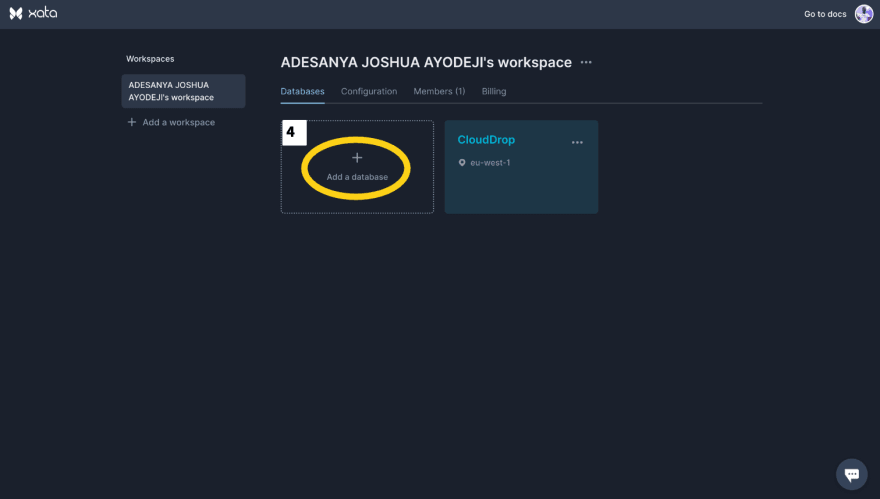Image resolution: width=880 pixels, height=499 pixels.
Task: Open the Members (1) tab
Action: [x=439, y=91]
